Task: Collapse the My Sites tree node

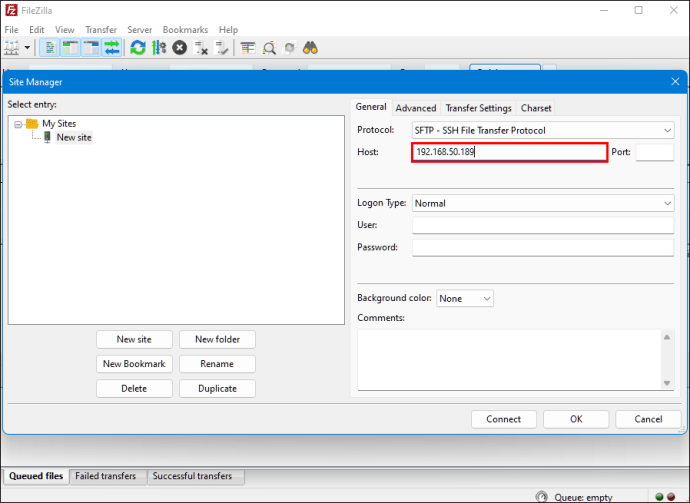Action: [18, 125]
